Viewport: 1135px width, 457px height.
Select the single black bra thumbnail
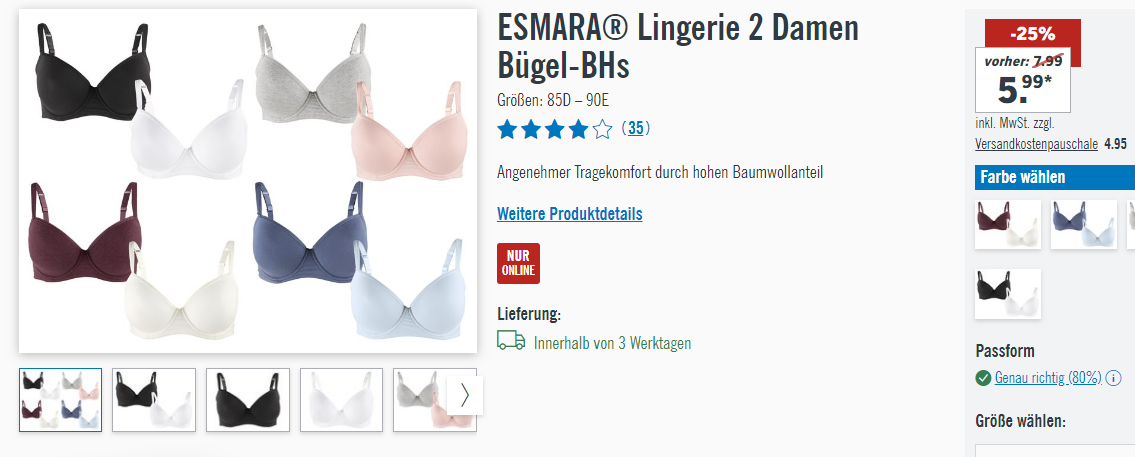pos(248,400)
